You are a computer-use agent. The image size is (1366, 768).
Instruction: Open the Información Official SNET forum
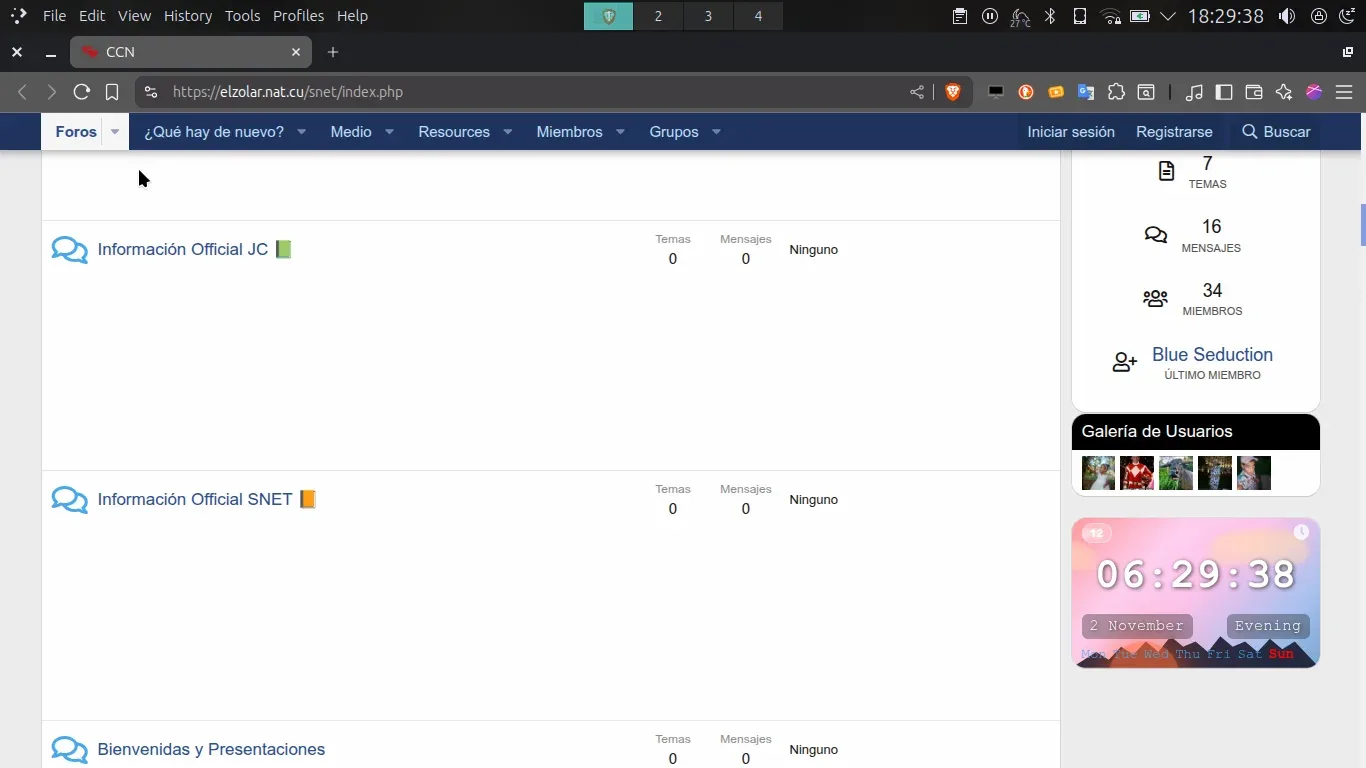[195, 499]
